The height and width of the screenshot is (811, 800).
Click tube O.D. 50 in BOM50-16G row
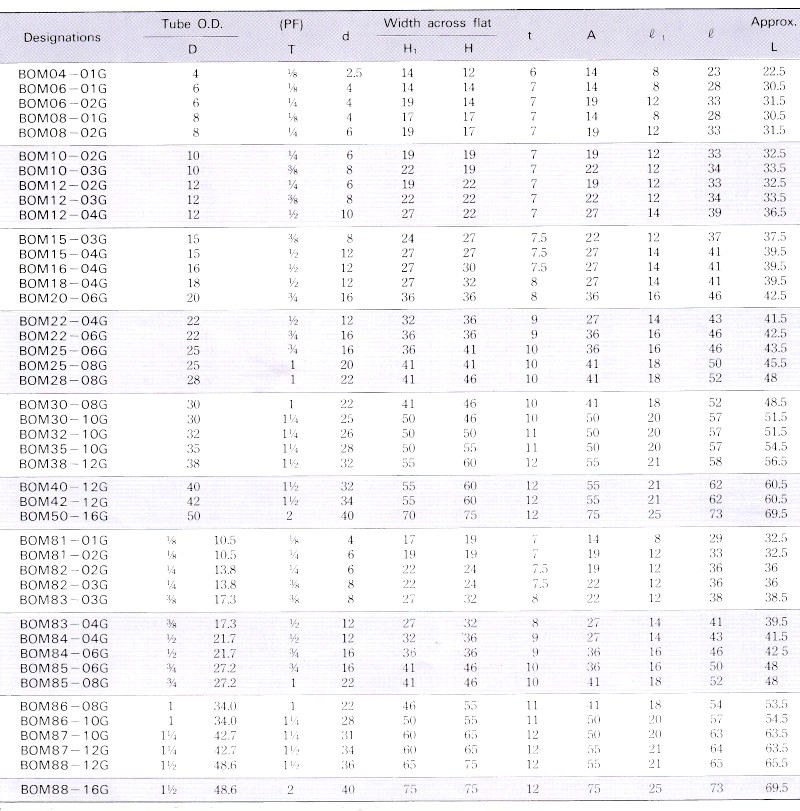(193, 516)
